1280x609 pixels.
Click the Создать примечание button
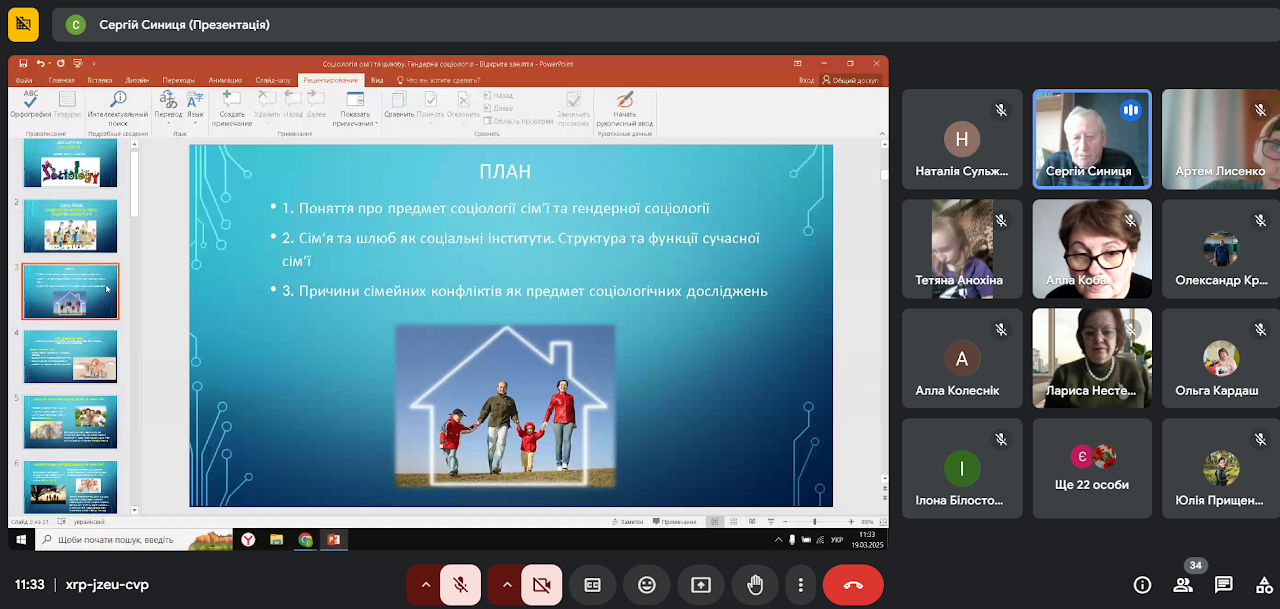(x=232, y=108)
